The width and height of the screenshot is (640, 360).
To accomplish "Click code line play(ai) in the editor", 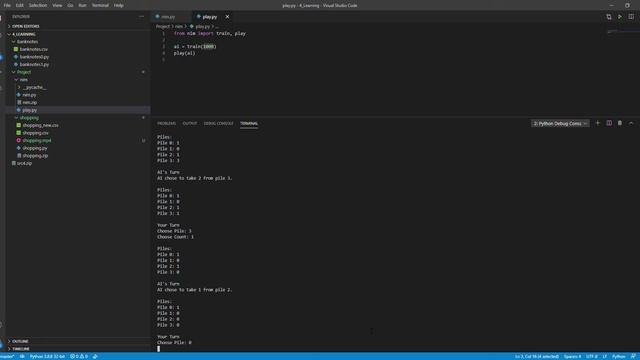I will [x=184, y=53].
